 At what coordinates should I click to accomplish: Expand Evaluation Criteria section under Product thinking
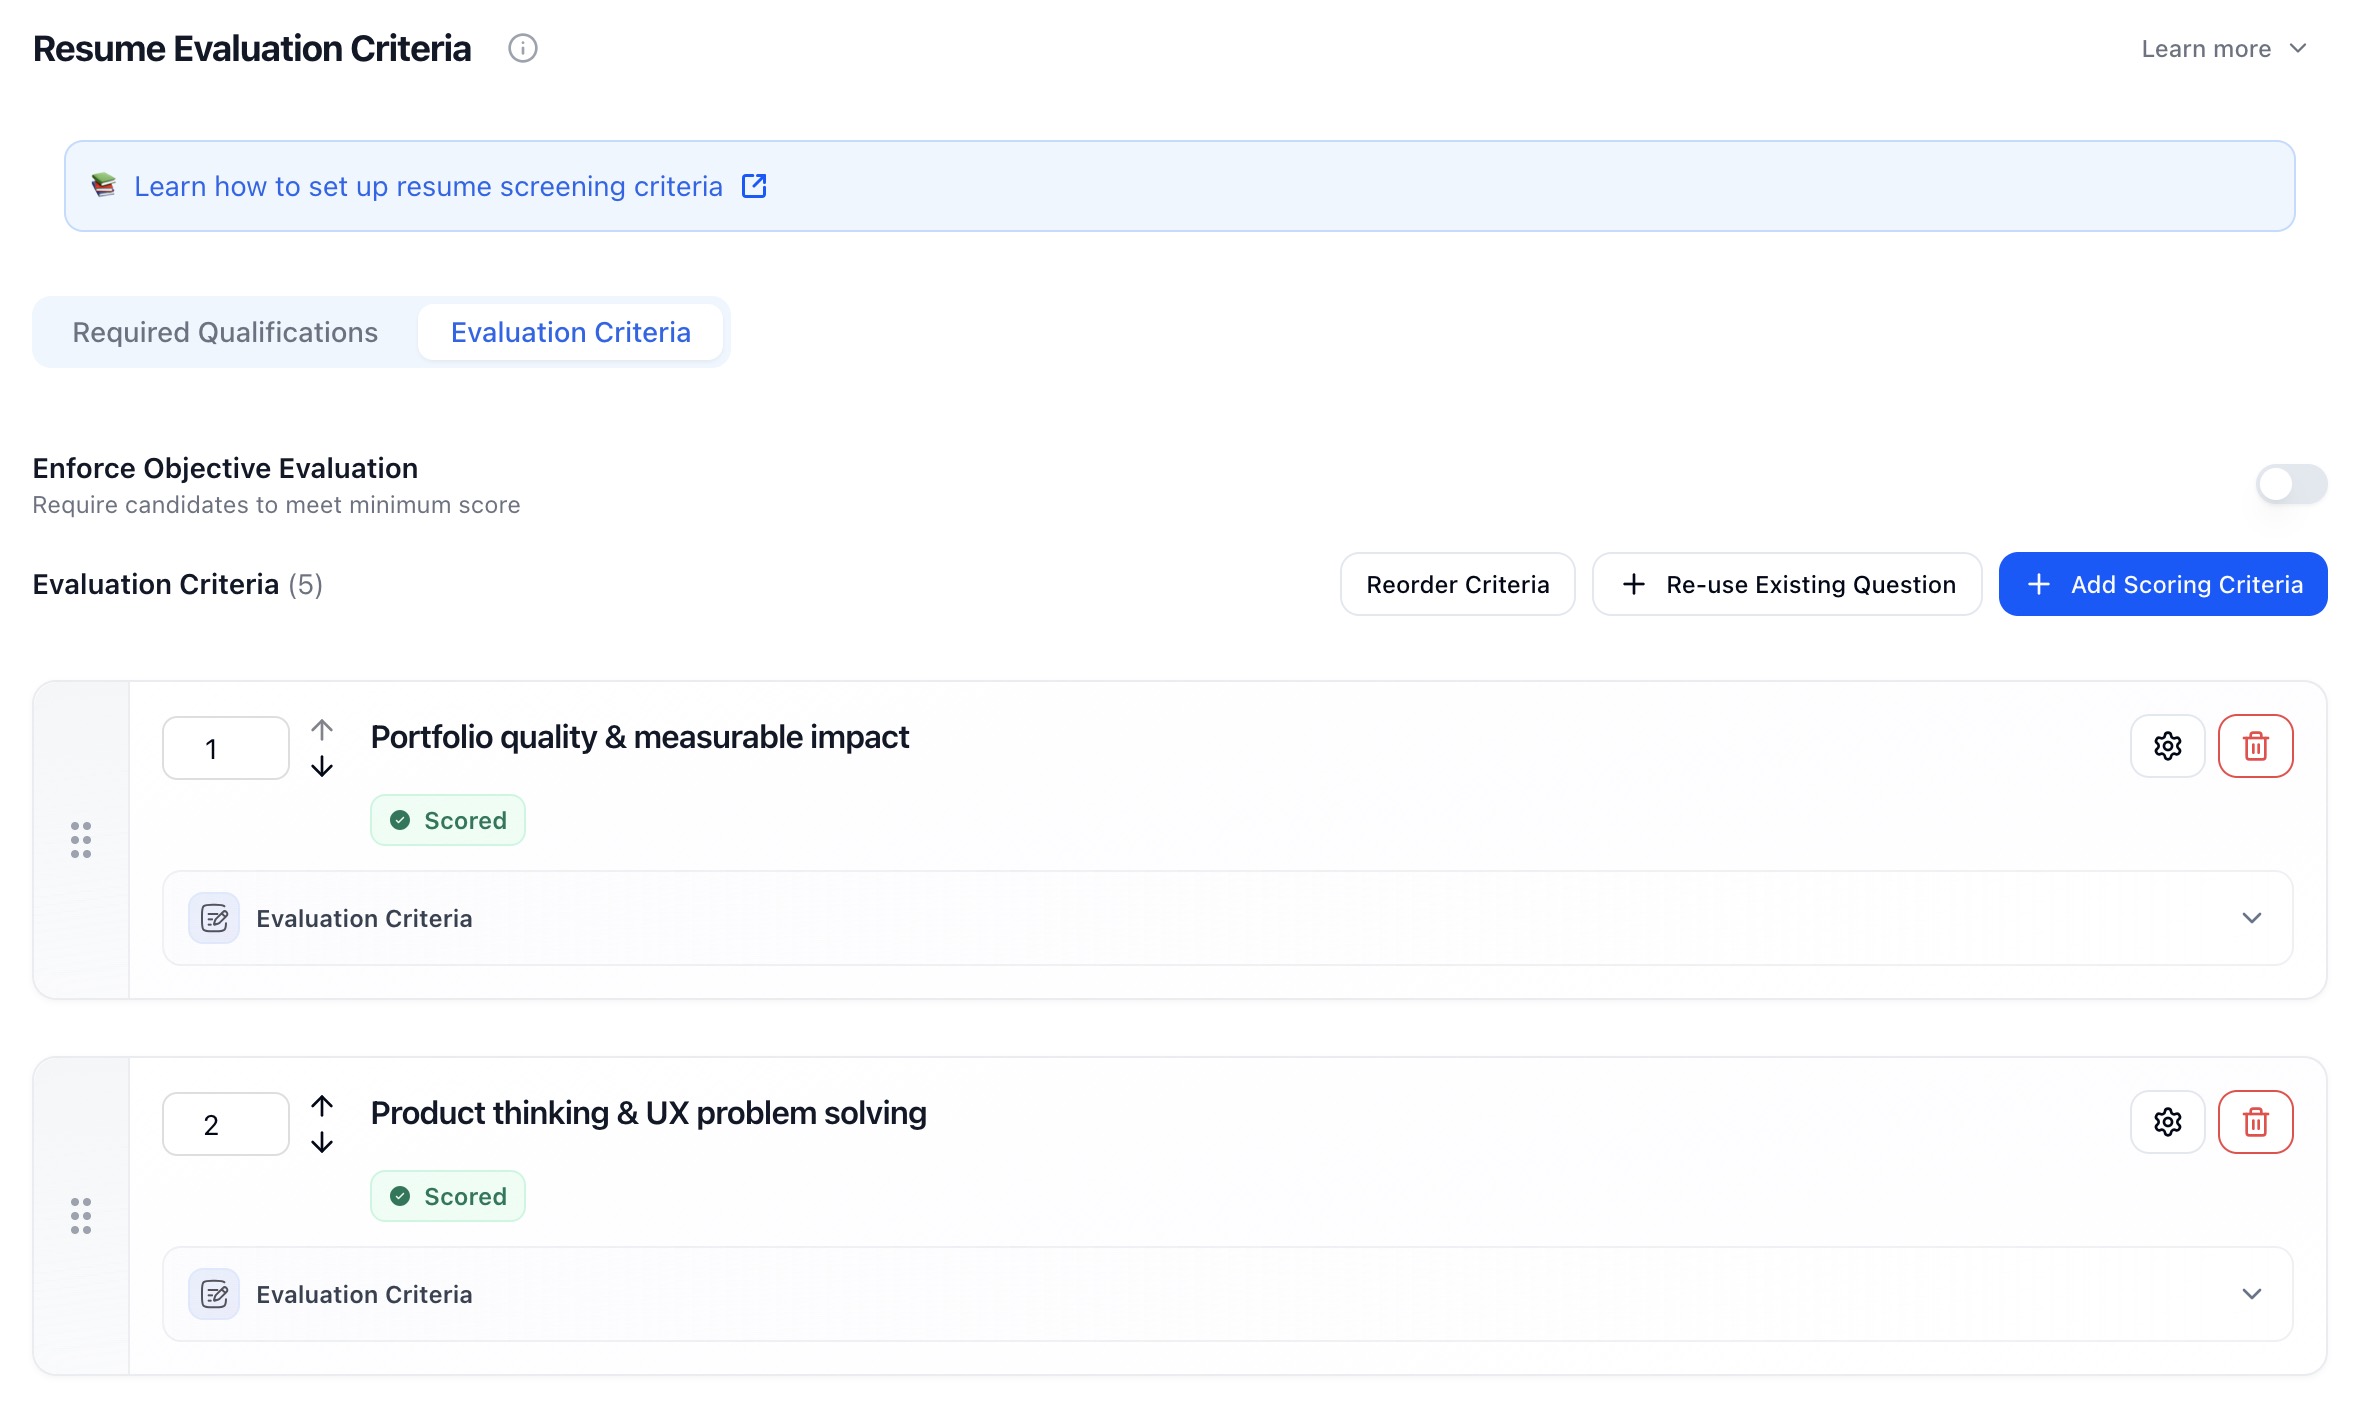2250,1294
